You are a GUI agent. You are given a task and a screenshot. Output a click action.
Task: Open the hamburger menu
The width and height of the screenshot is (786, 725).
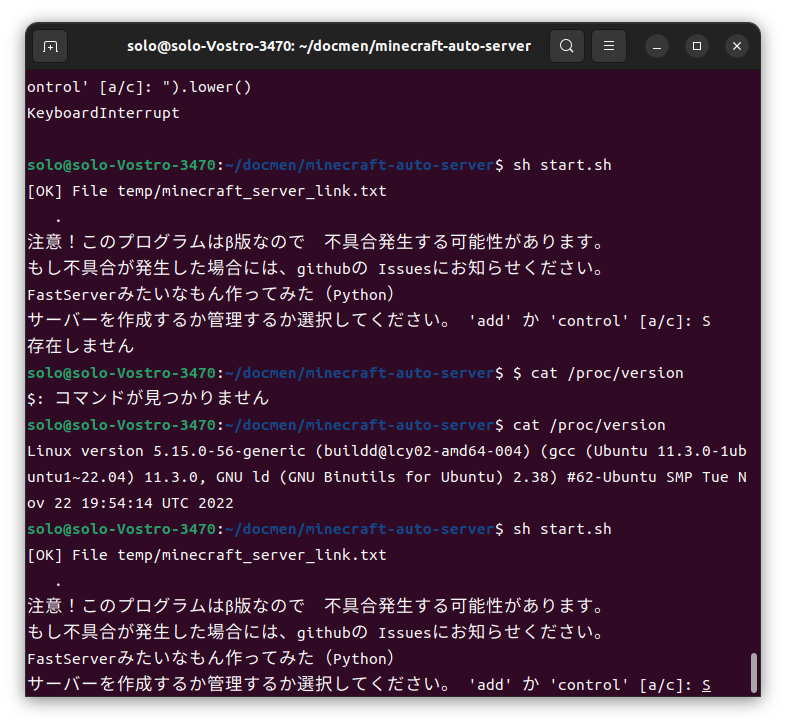609,46
